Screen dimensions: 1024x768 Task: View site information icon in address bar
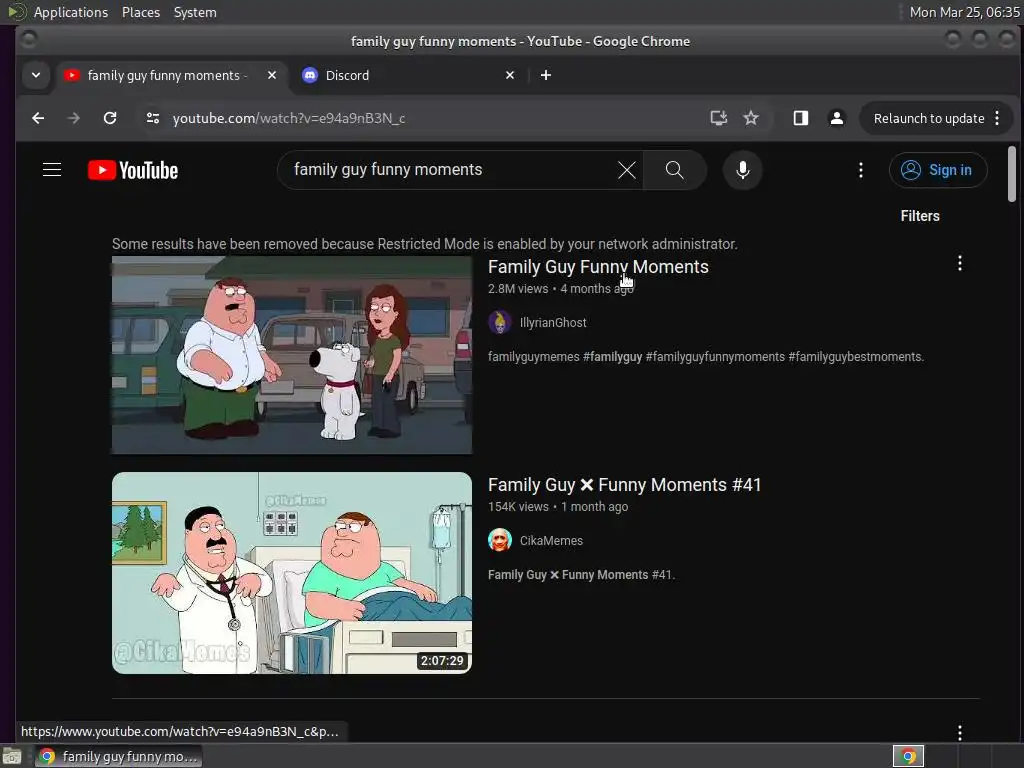(x=153, y=118)
